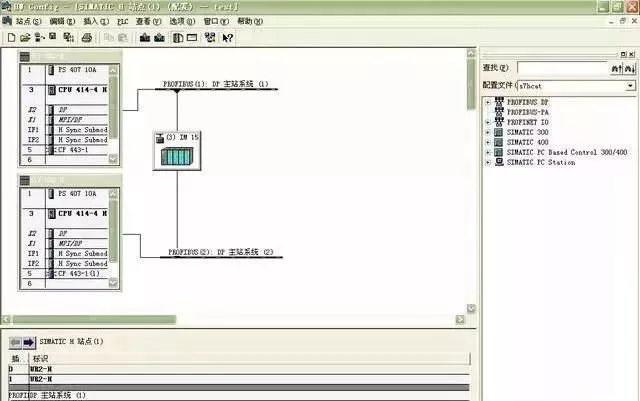Image resolution: width=640 pixels, height=401 pixels.
Task: Click the Open folder toolbar icon
Action: click(25, 38)
